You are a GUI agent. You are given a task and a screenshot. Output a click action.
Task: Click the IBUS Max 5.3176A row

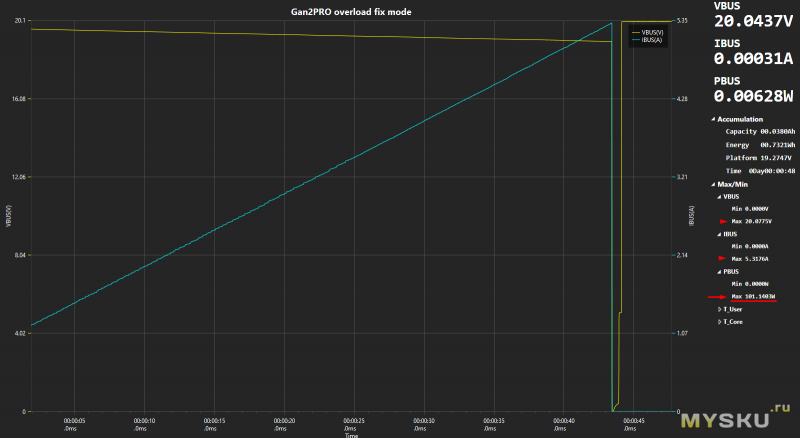[749, 259]
